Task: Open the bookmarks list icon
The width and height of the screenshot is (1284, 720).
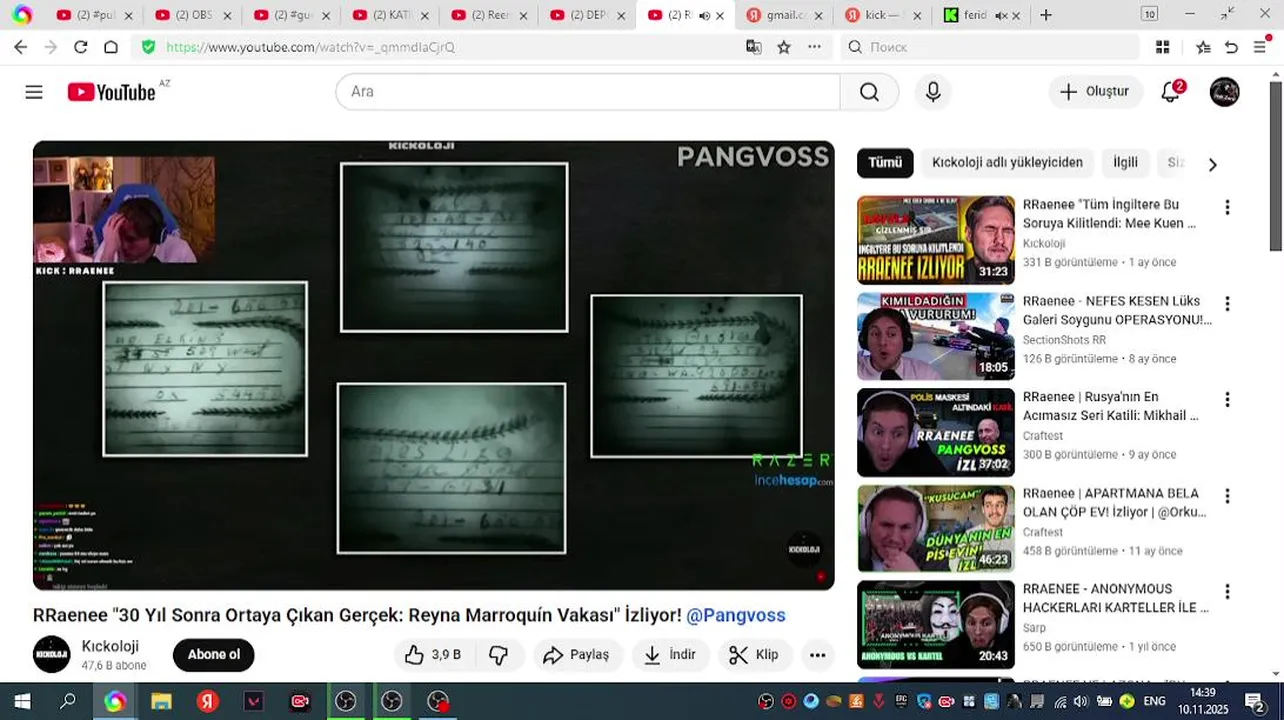Action: tap(1204, 47)
